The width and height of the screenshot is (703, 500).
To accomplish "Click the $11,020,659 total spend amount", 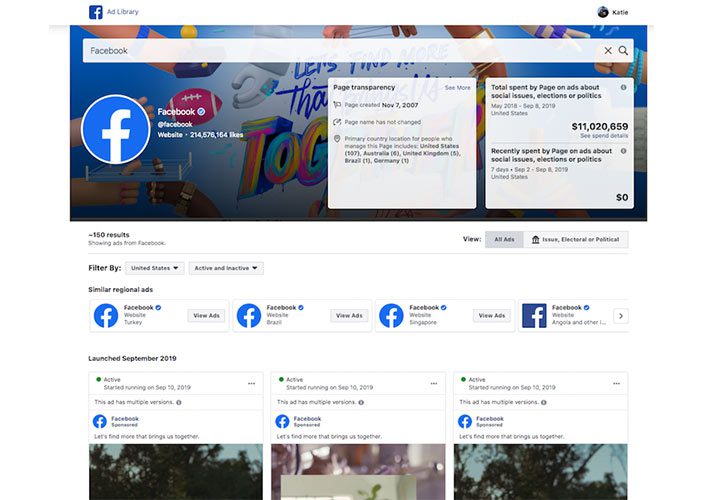I will click(x=599, y=126).
